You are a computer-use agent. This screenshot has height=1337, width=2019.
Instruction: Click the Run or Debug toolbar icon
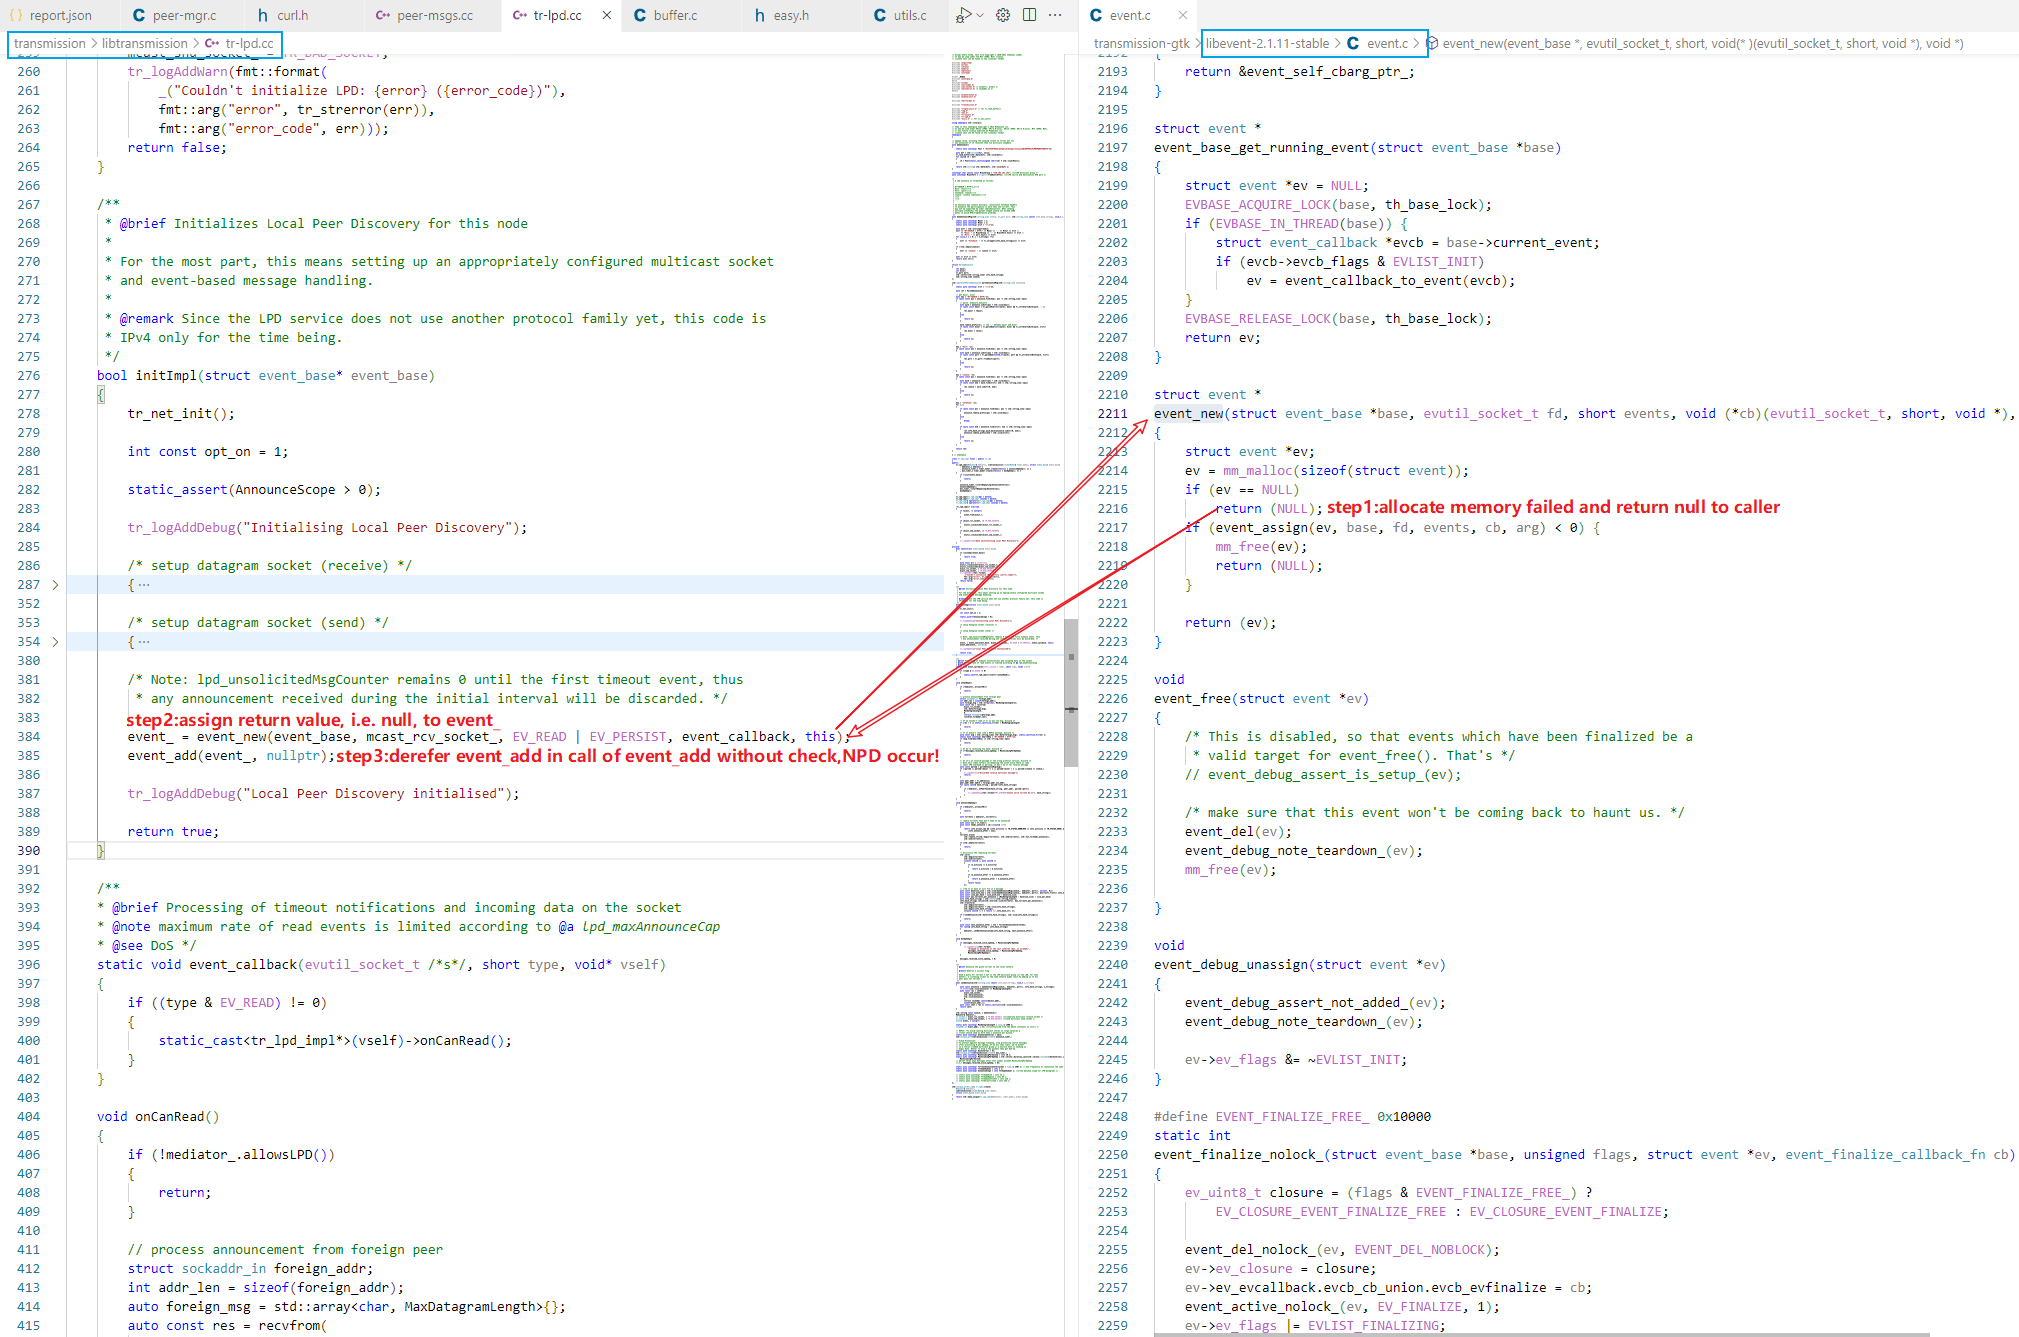click(961, 15)
